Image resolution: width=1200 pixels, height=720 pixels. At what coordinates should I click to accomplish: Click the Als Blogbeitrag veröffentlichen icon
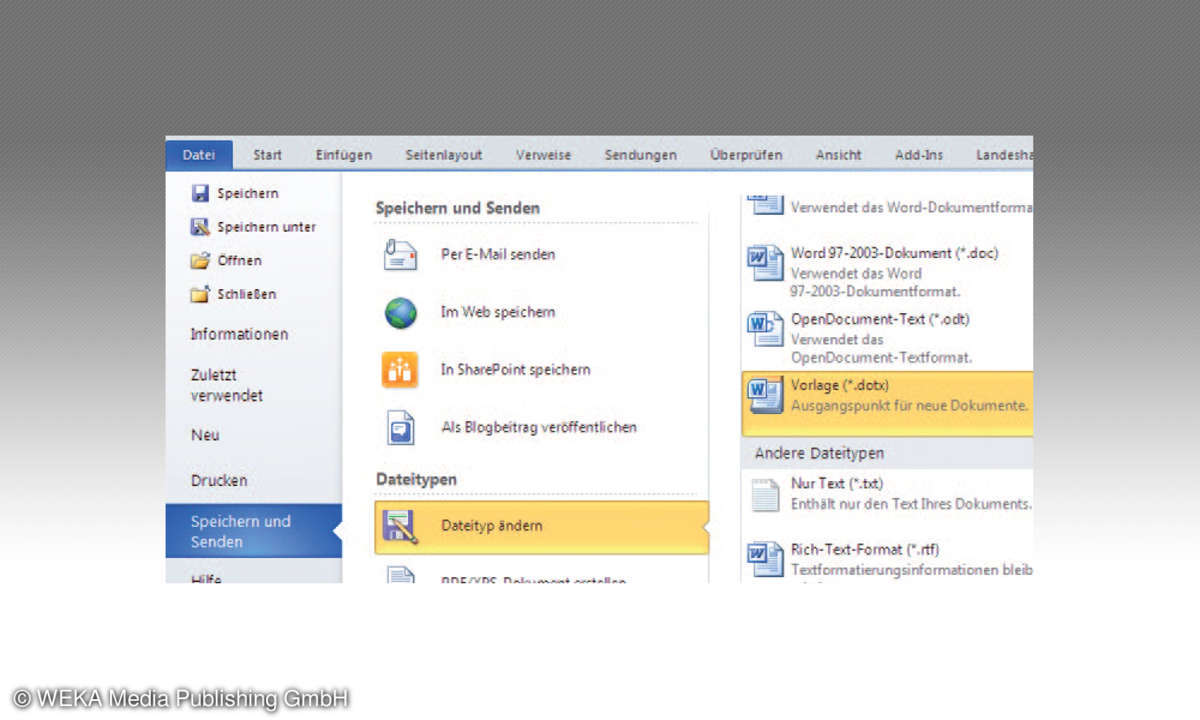(400, 428)
